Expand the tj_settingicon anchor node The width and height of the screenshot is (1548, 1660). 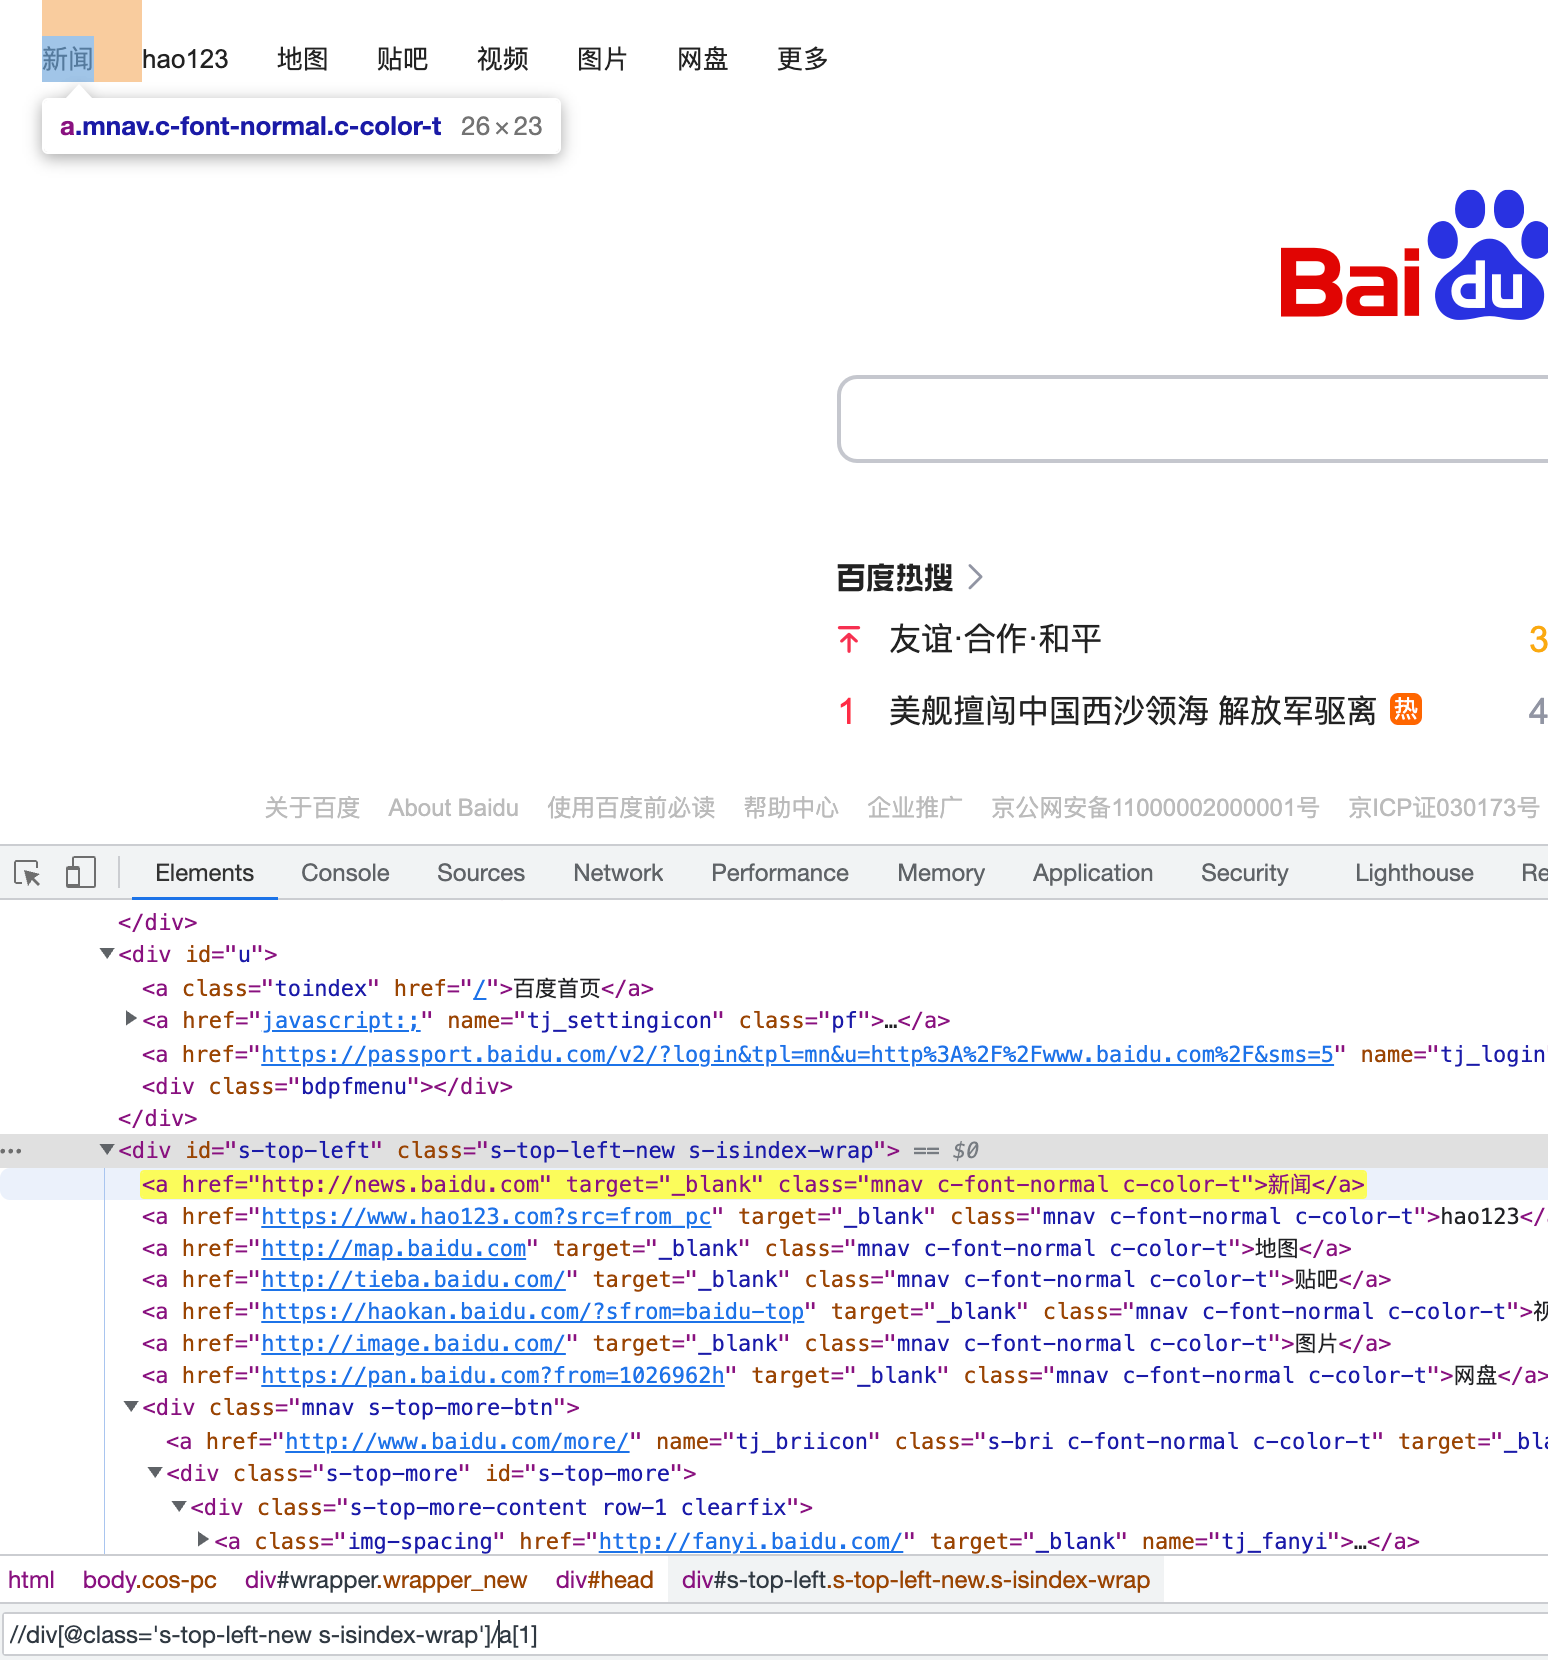pyautogui.click(x=131, y=1019)
